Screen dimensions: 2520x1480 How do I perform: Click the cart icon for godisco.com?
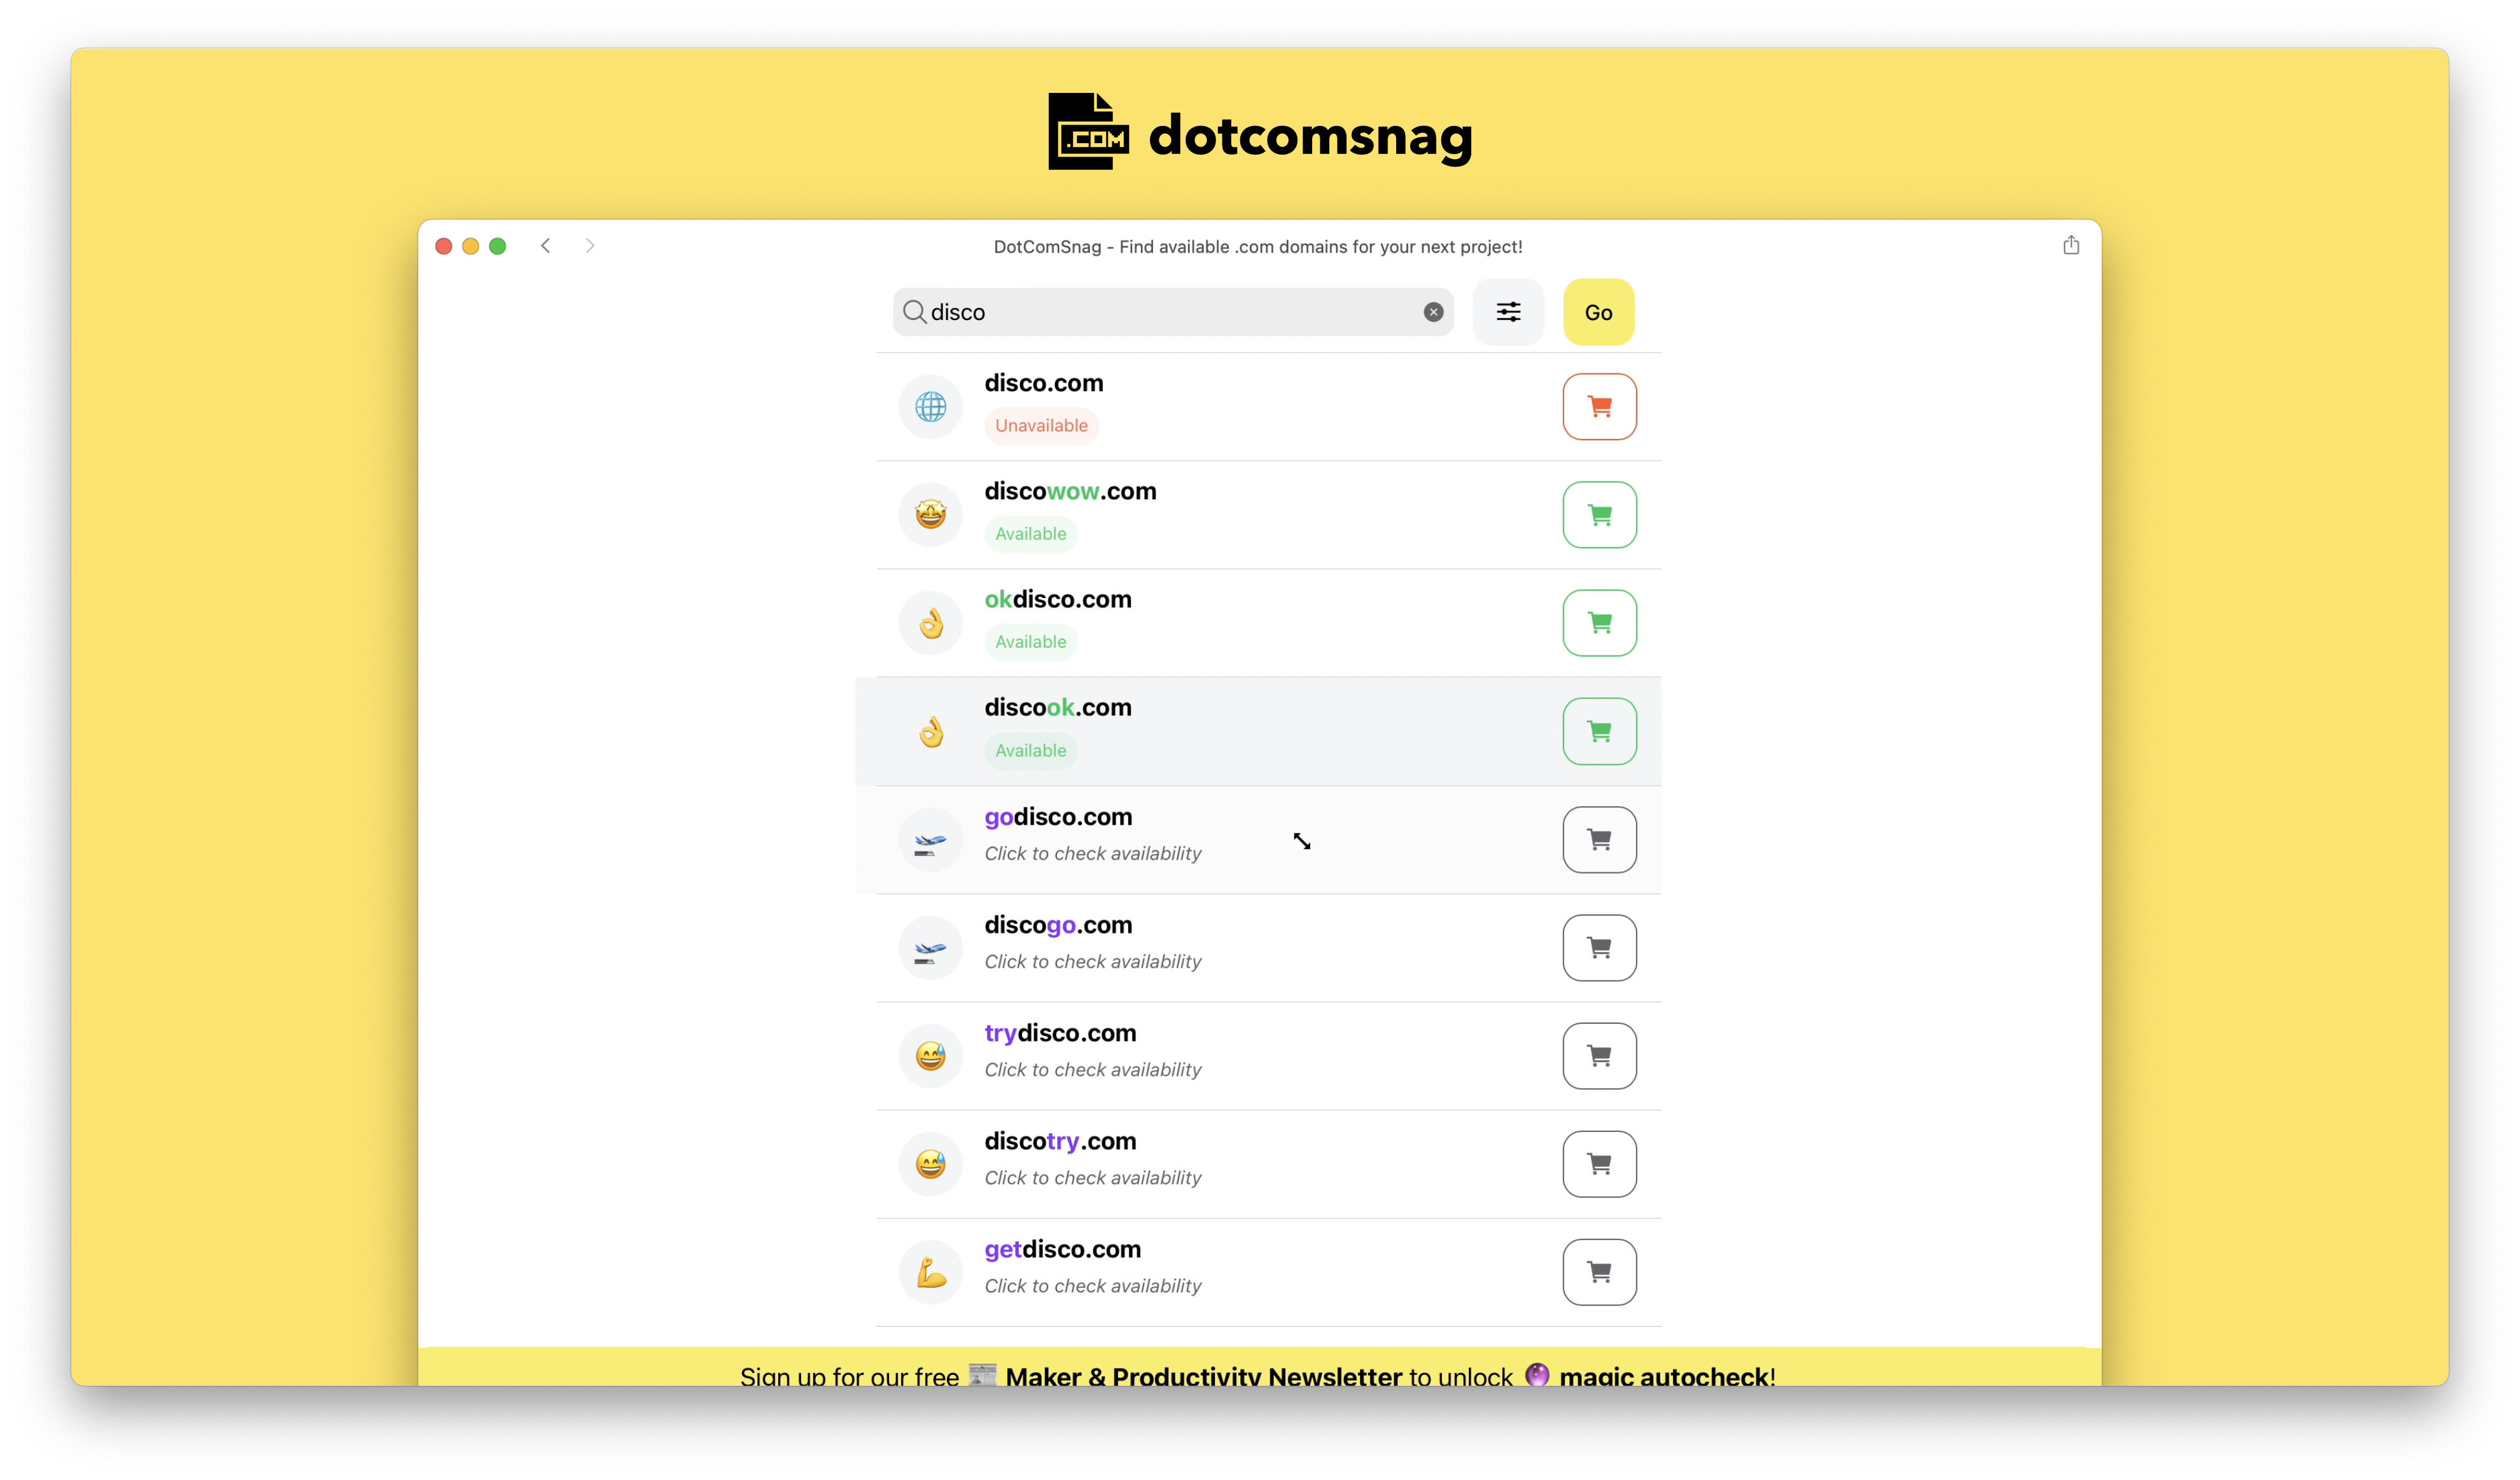click(x=1599, y=840)
